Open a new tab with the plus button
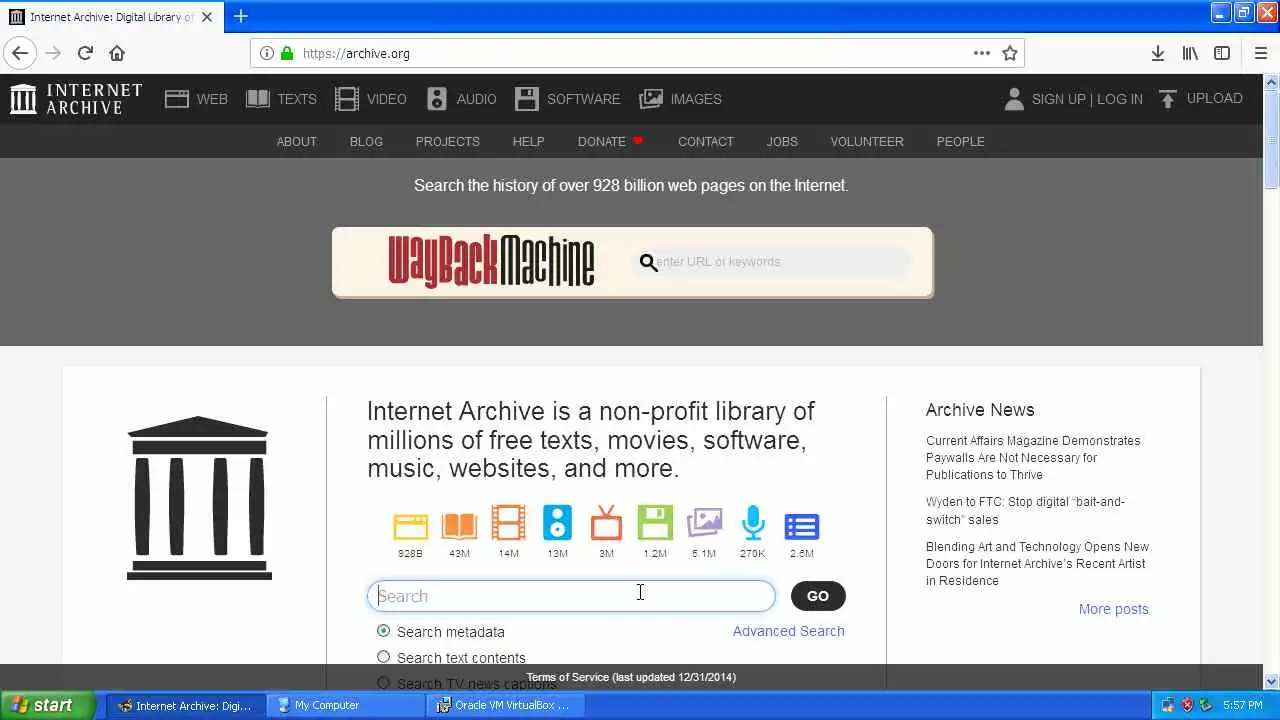The width and height of the screenshot is (1280, 720). pos(241,16)
